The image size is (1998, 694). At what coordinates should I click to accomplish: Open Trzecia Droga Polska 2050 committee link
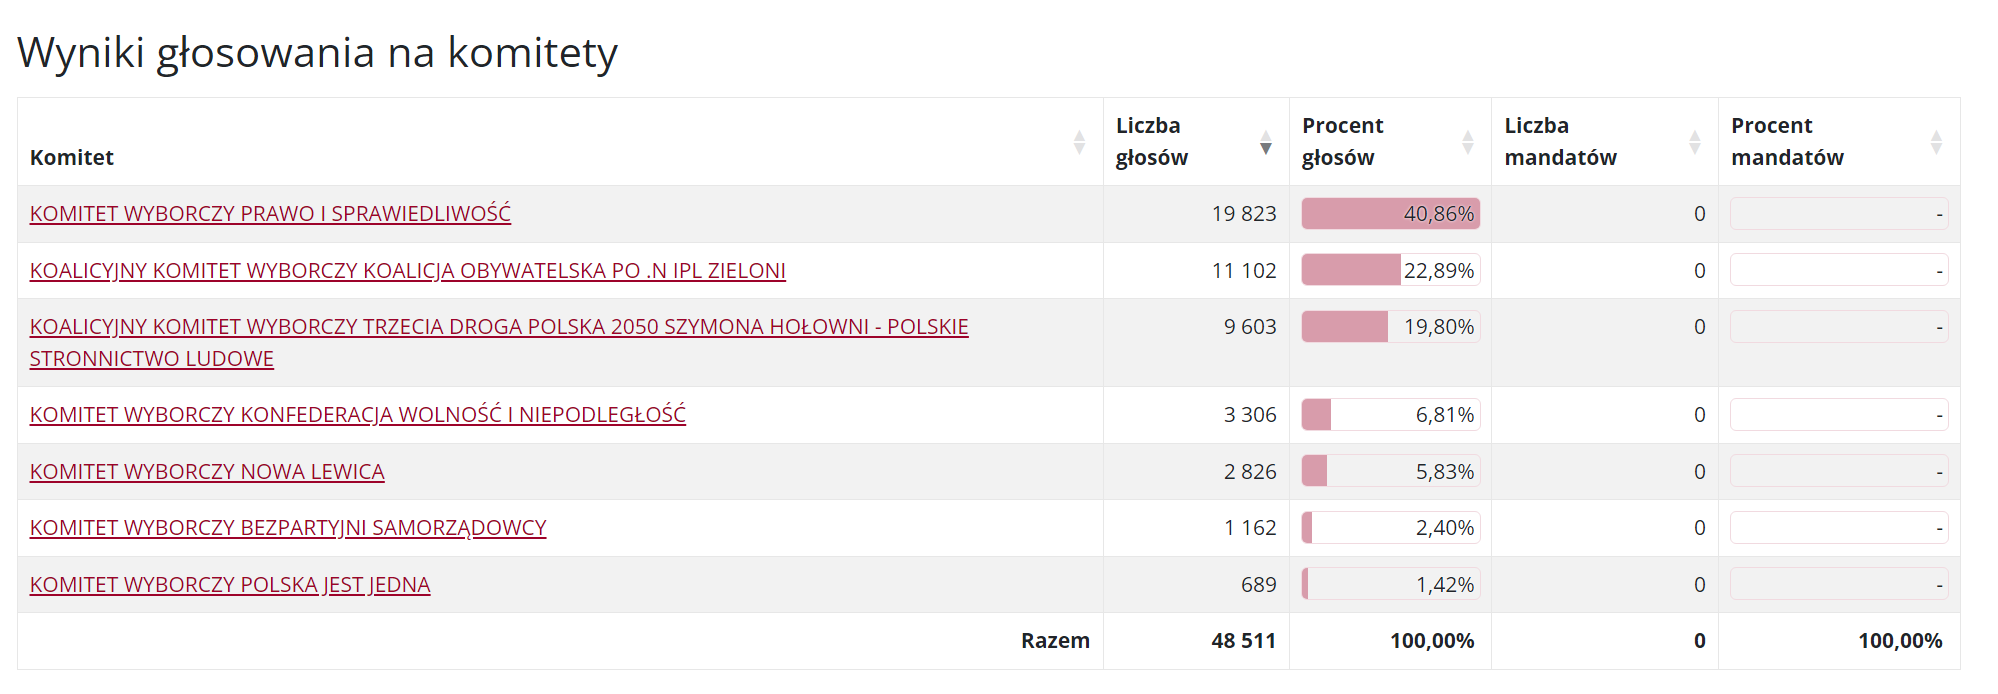coord(499,327)
